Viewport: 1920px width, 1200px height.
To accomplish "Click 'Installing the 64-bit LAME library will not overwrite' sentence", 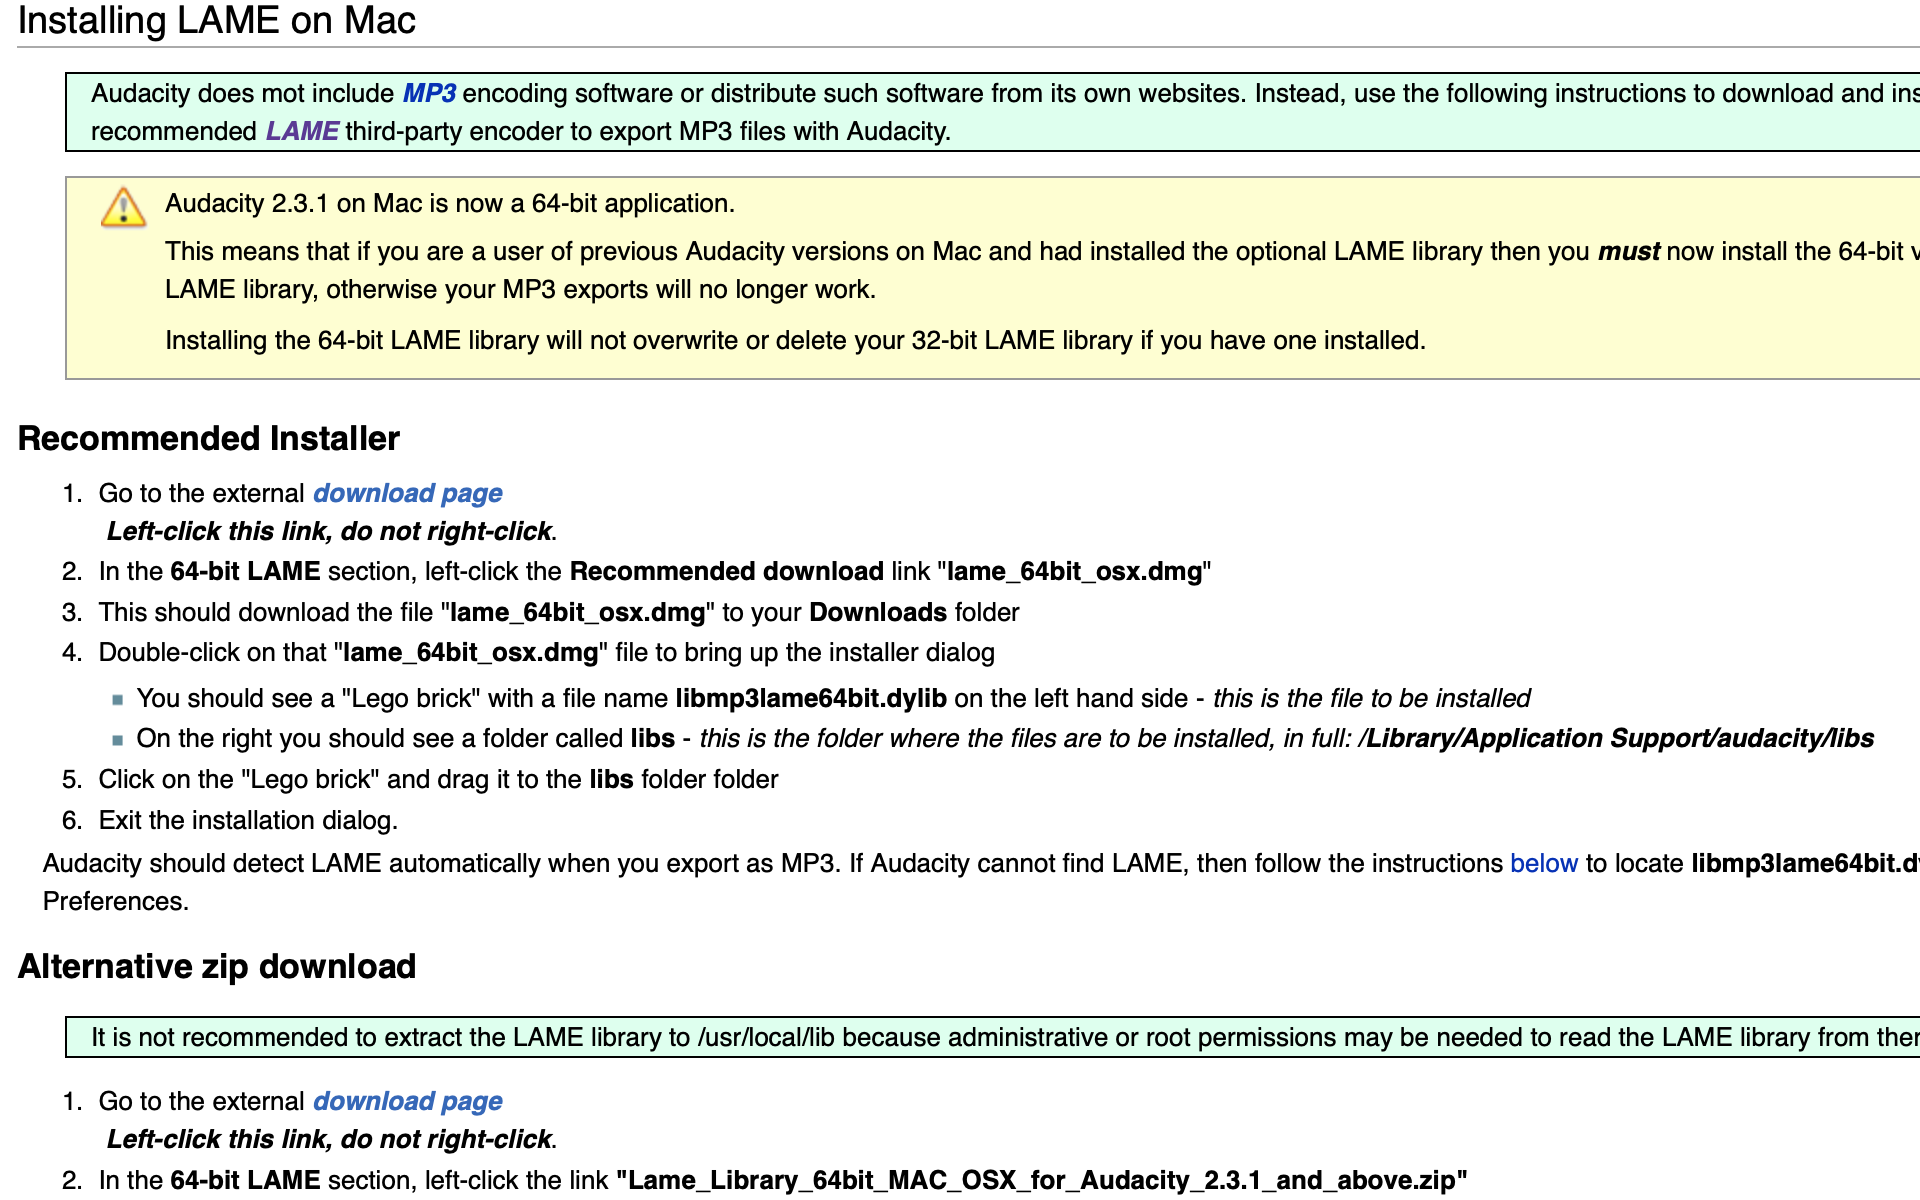I will point(795,340).
